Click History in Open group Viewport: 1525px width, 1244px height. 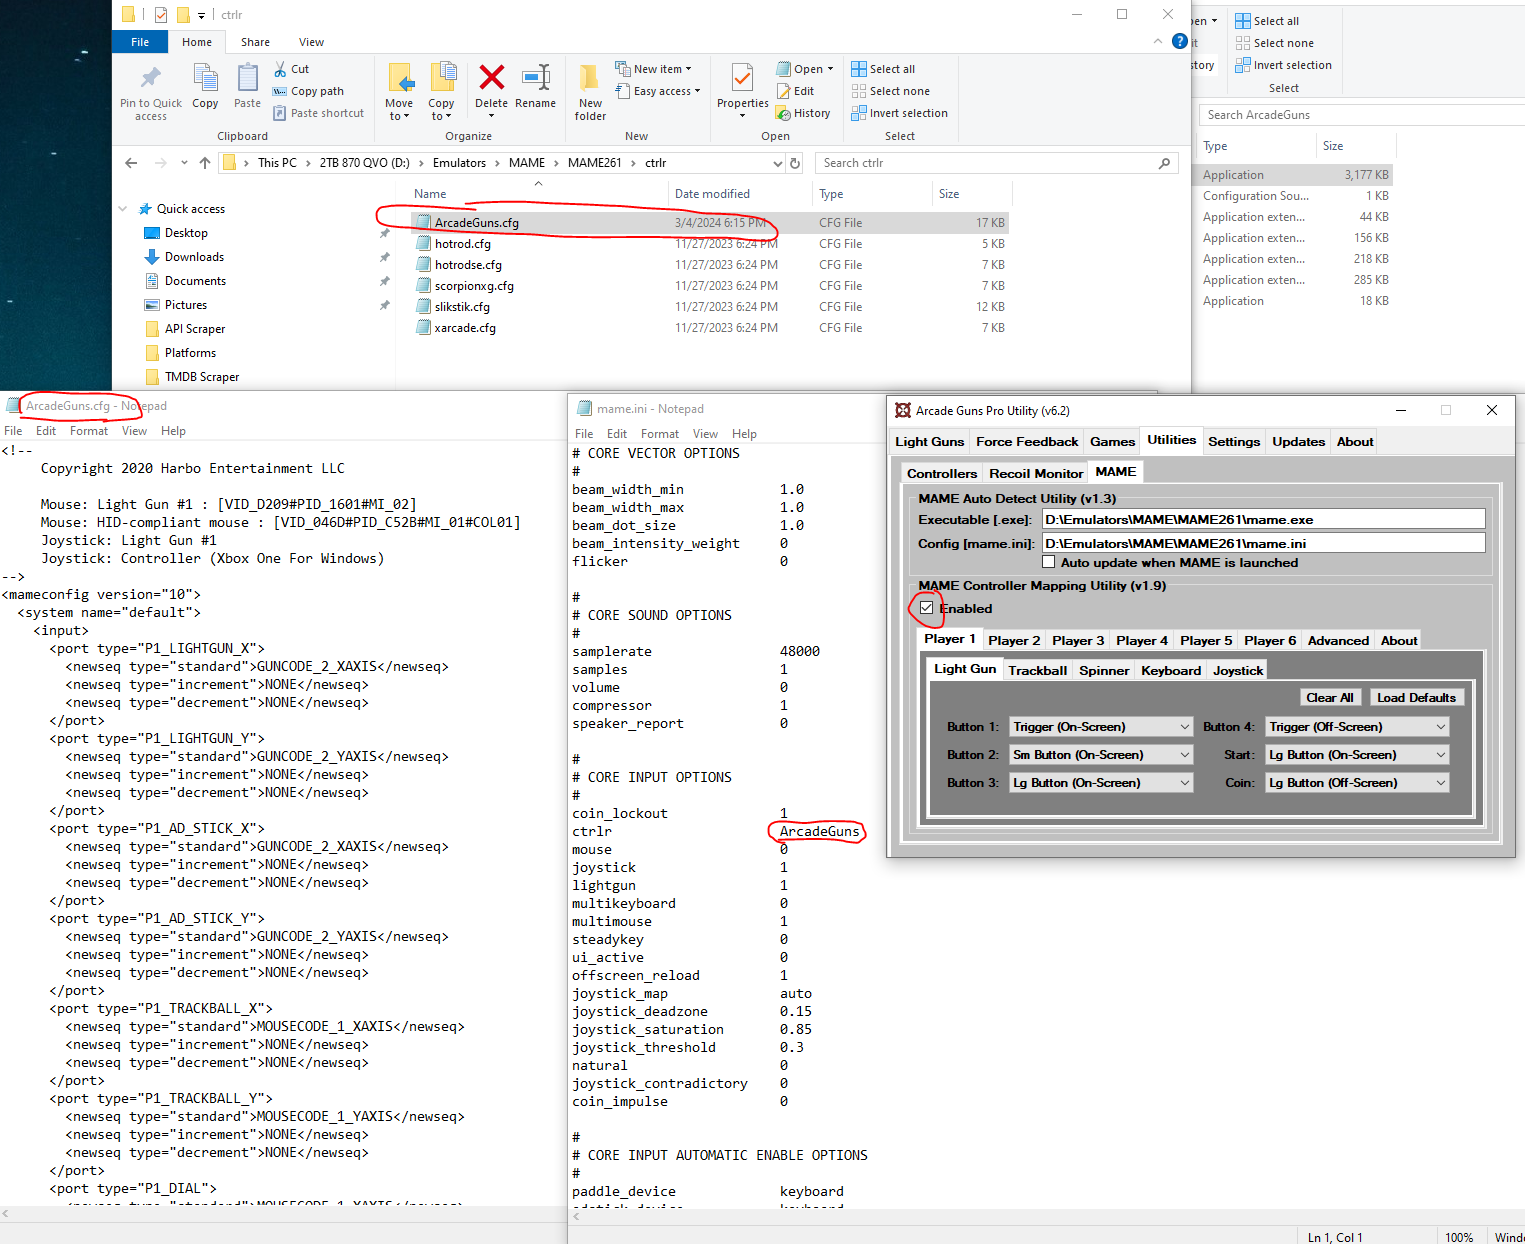804,113
